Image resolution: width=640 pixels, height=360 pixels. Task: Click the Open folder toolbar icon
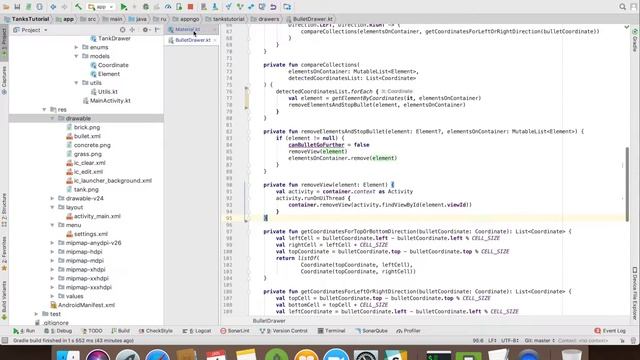tap(6, 7)
